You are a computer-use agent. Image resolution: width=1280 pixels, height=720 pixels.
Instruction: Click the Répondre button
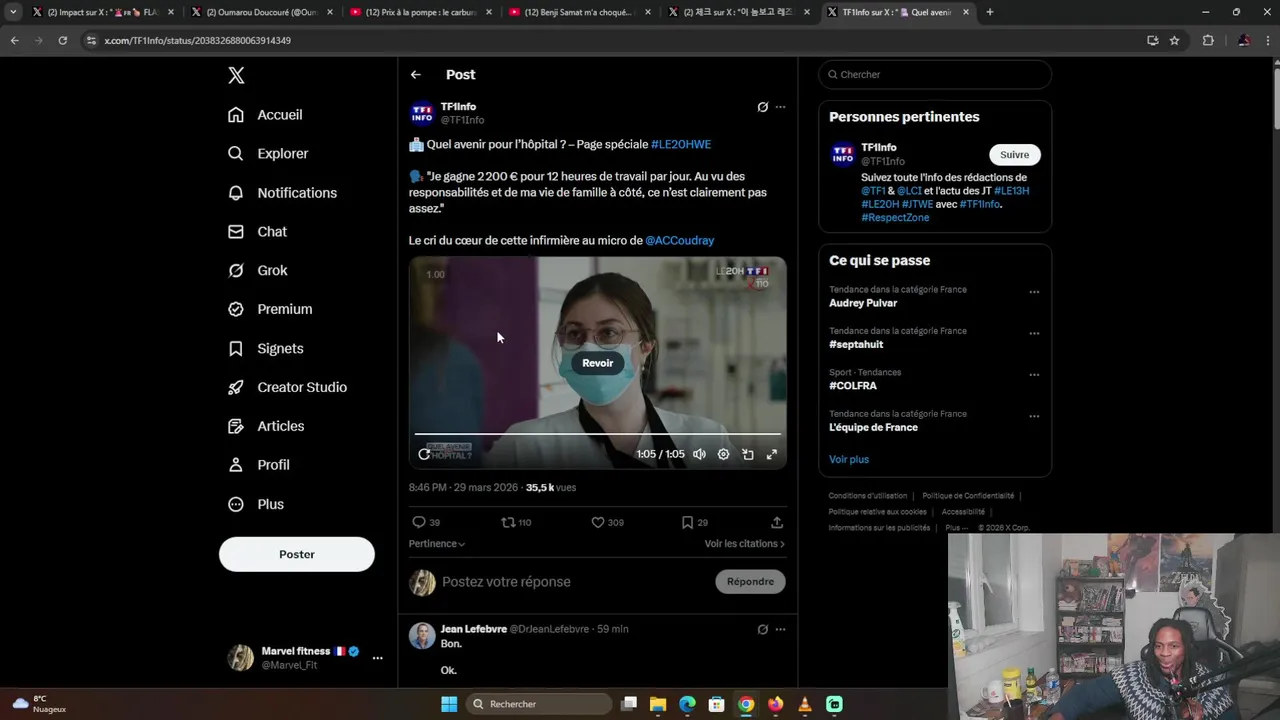point(750,582)
